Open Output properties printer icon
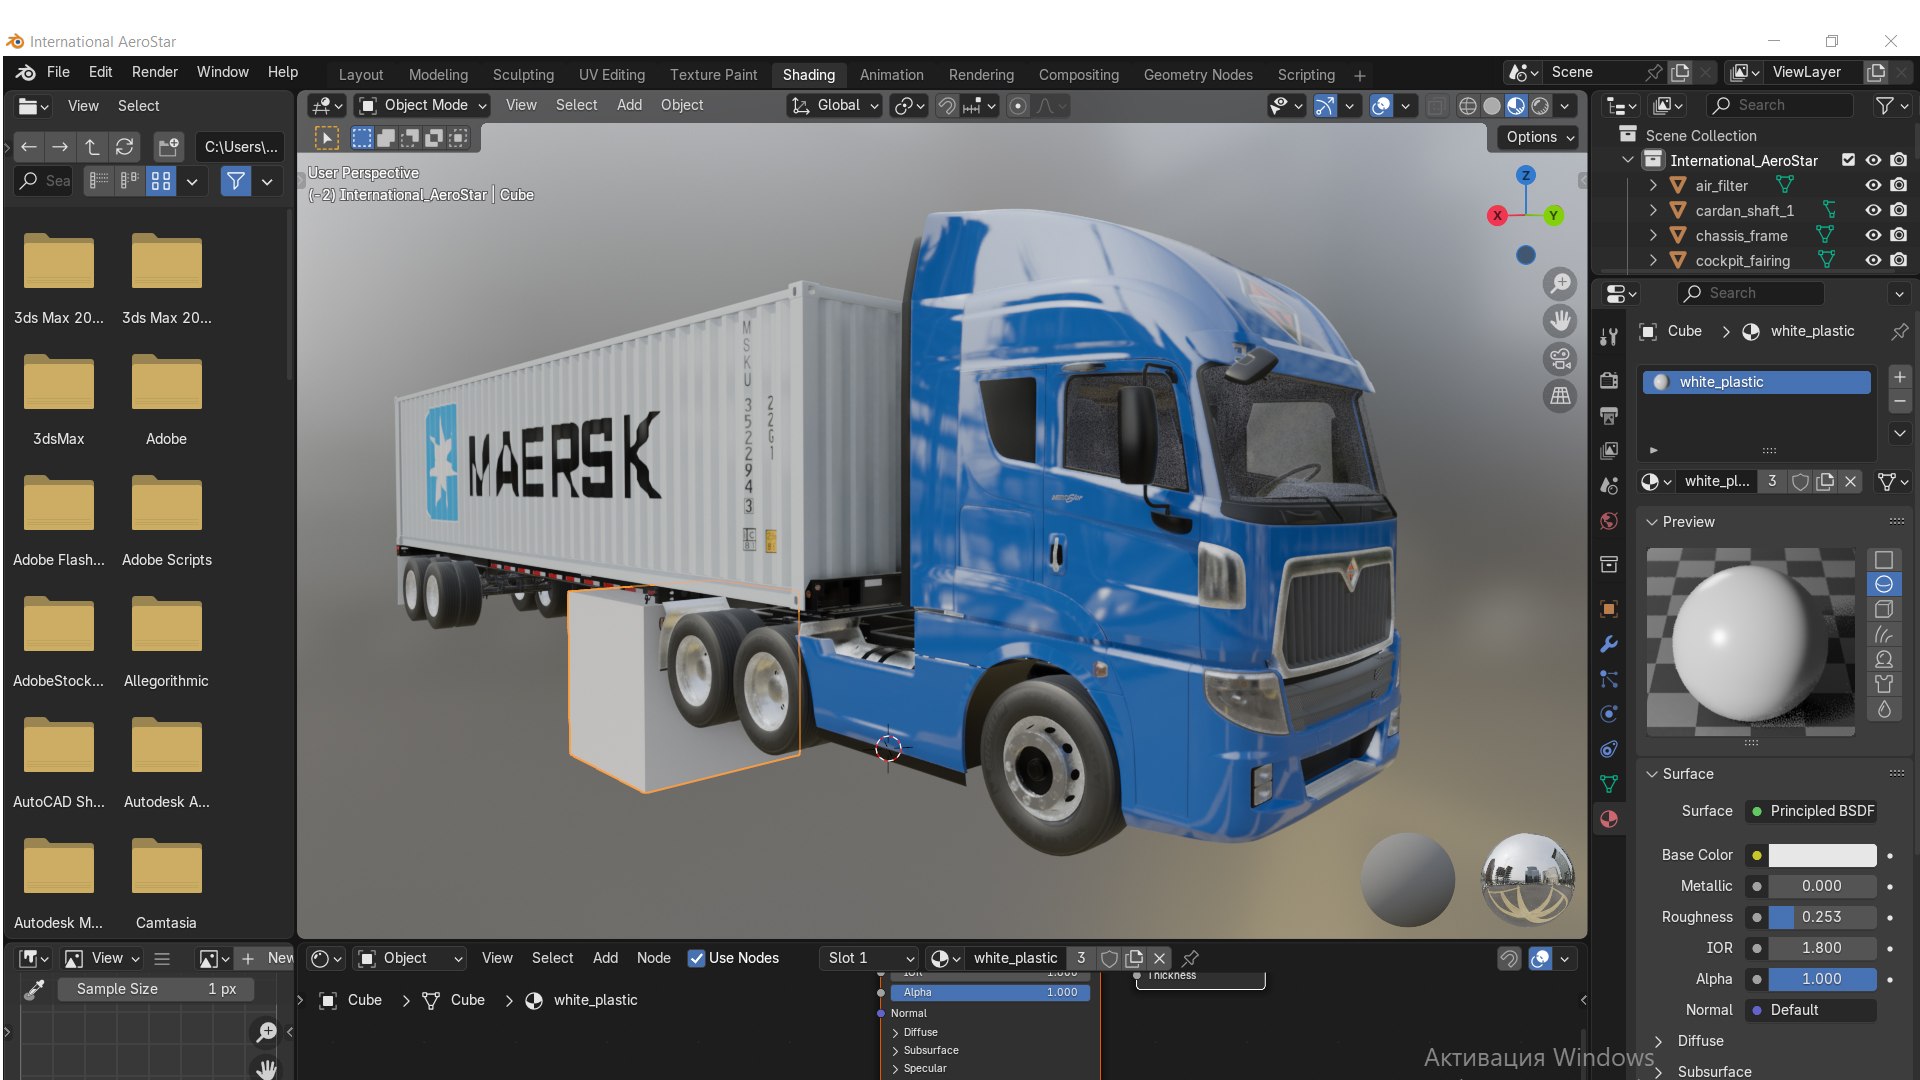1920x1080 pixels. pyautogui.click(x=1609, y=415)
